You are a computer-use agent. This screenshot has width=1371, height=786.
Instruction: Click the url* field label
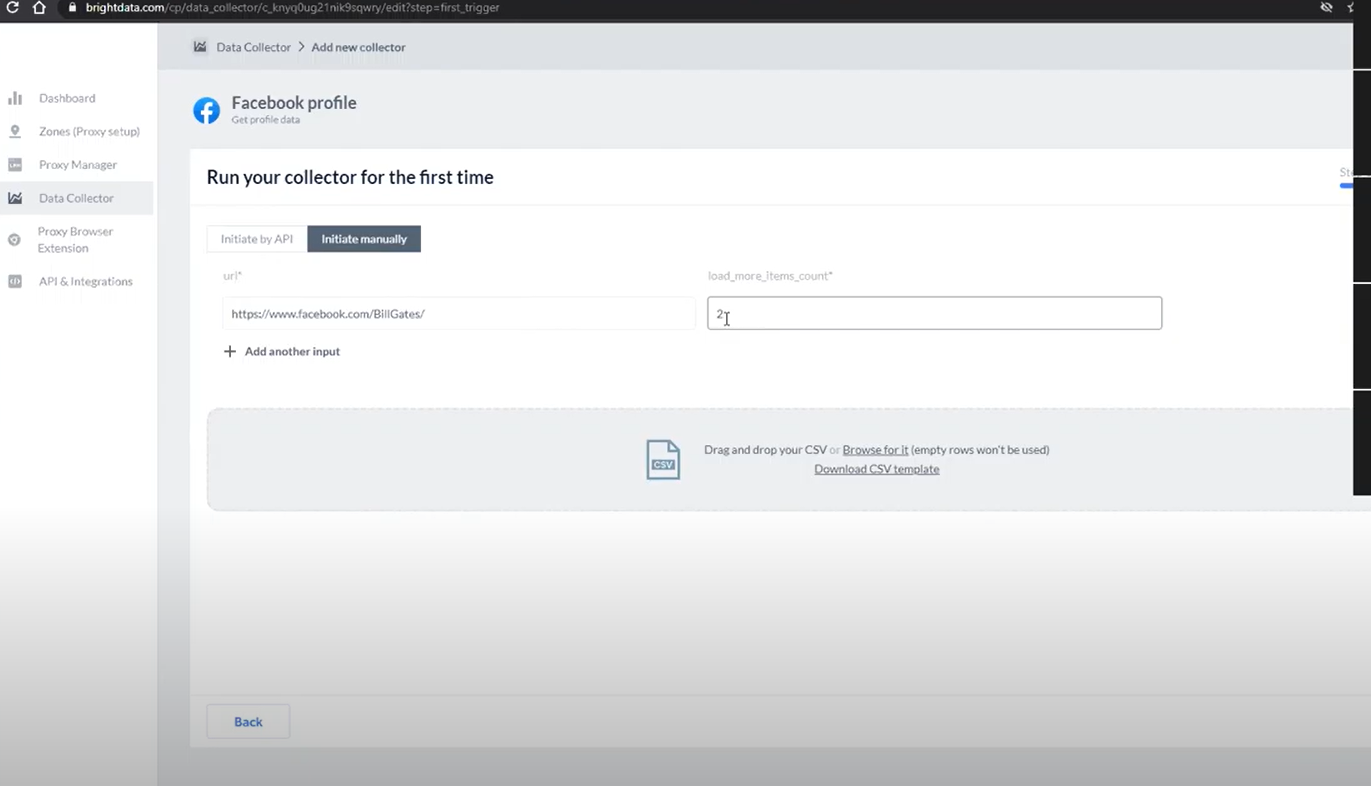click(x=232, y=275)
